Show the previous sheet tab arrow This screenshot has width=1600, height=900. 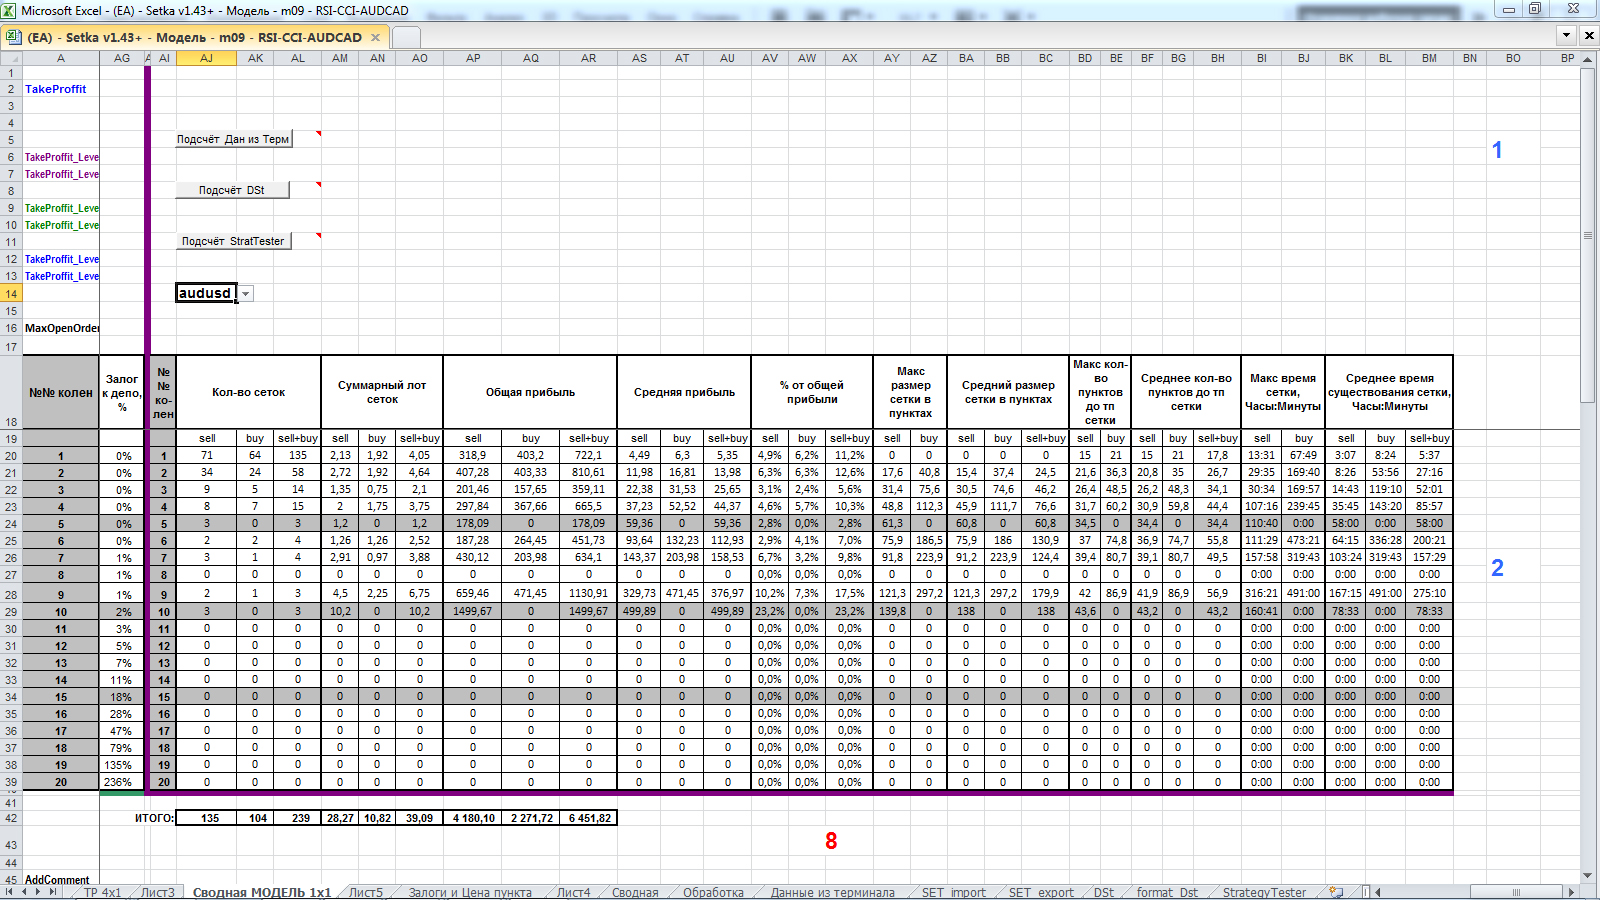(24, 892)
